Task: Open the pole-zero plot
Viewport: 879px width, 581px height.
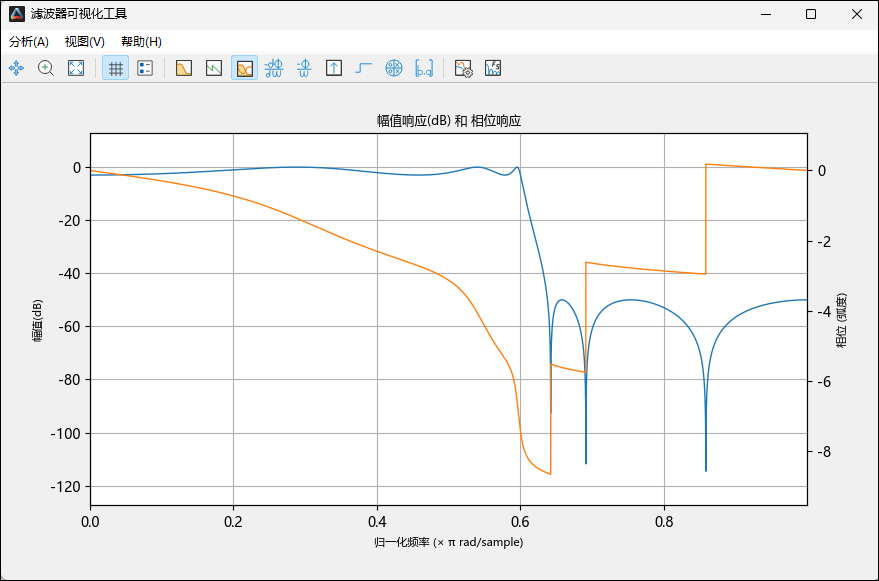Action: pos(394,68)
